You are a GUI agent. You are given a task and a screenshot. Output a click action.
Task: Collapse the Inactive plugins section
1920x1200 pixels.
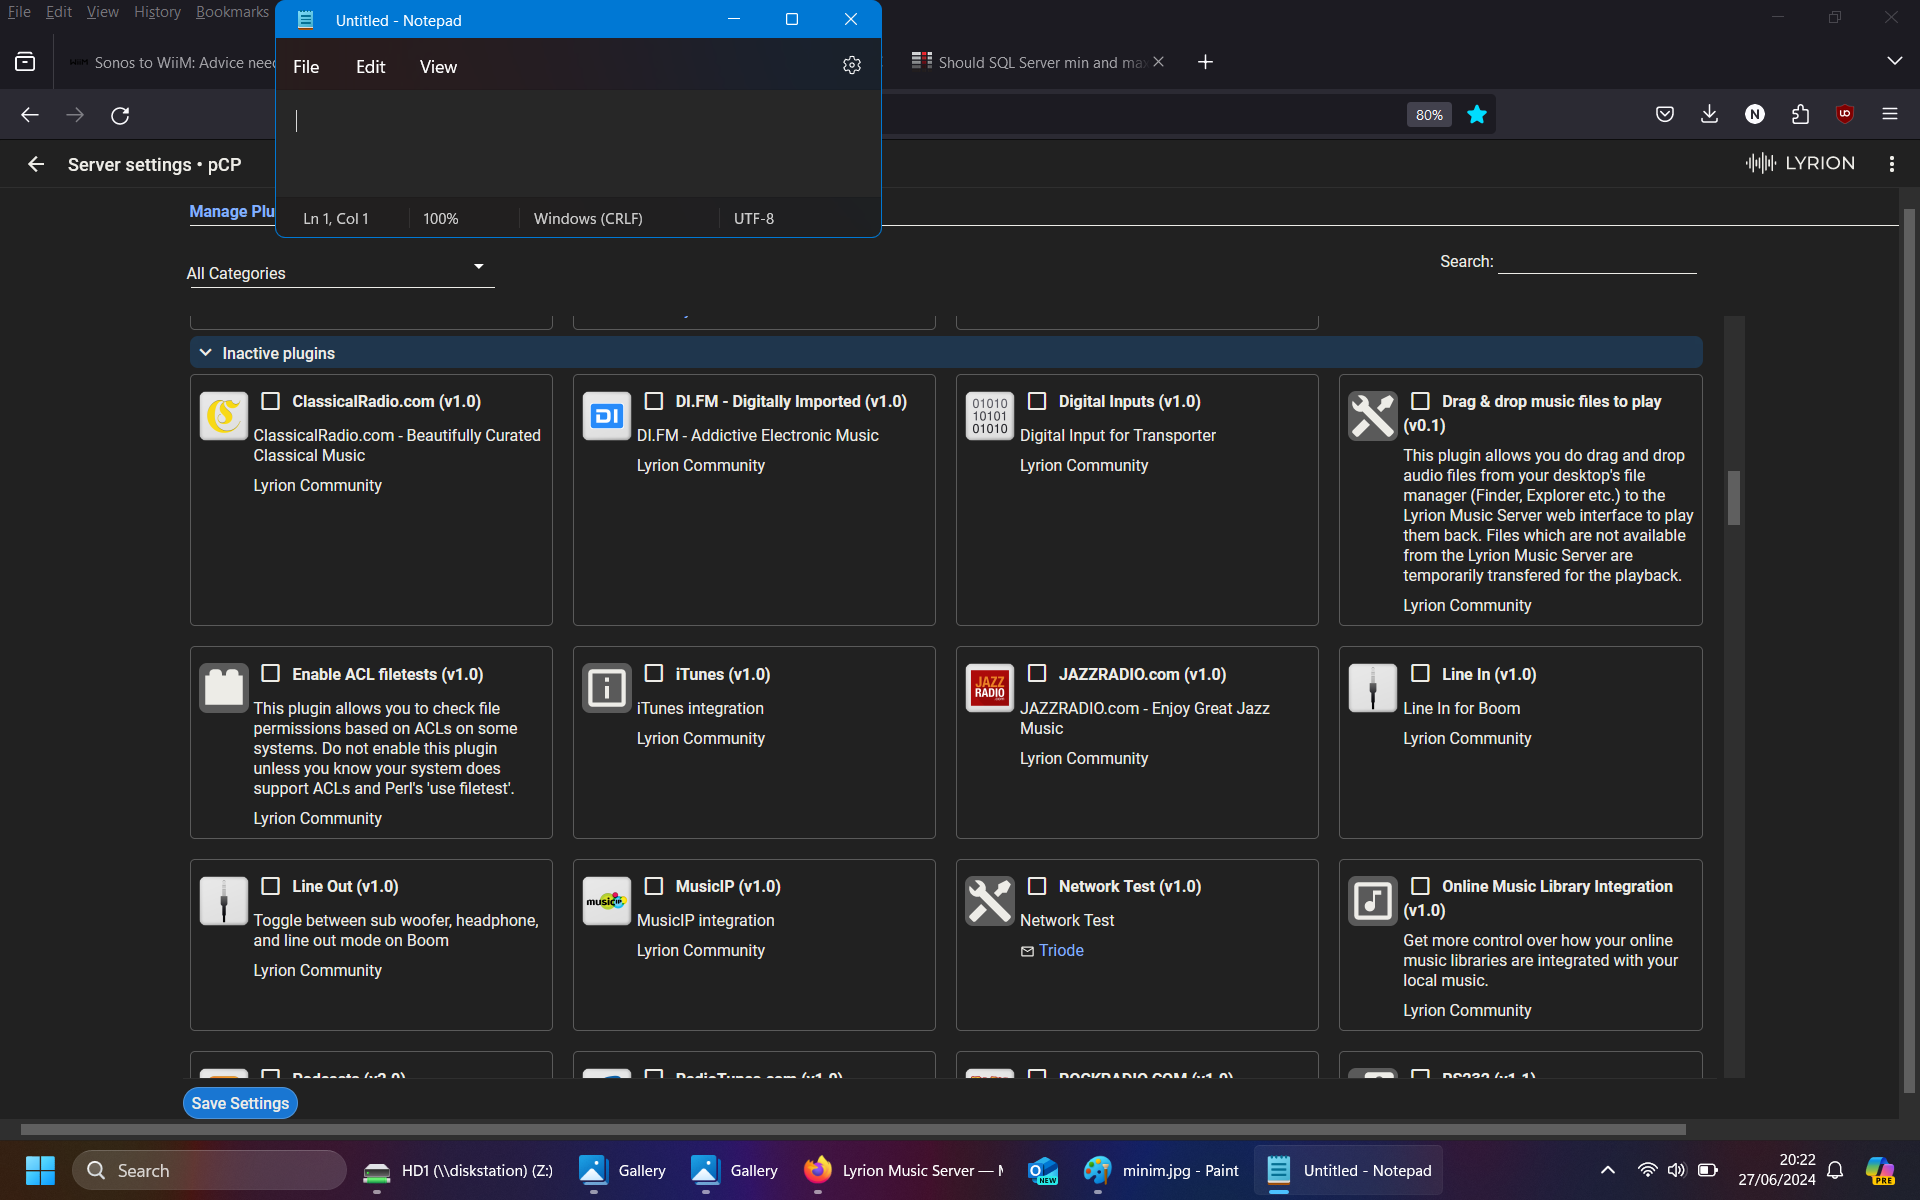[x=205, y=353]
